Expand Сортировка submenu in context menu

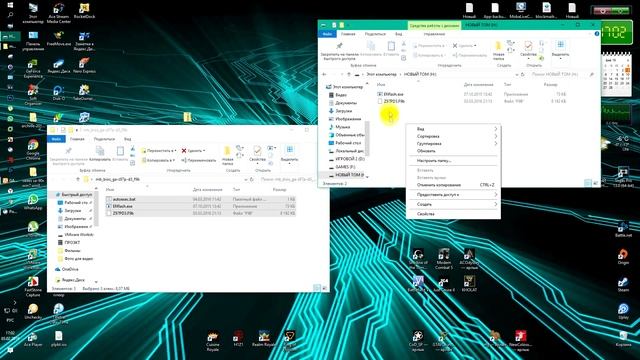click(453, 136)
